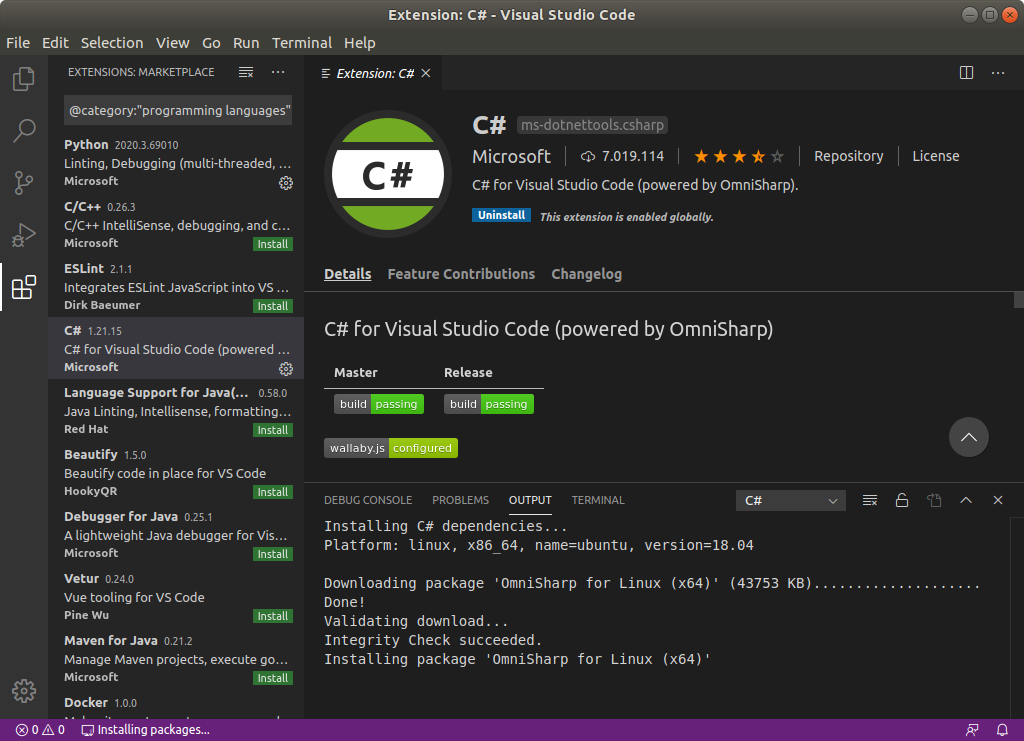Screen dimensions: 1024x741
Task: Open manage gear for Python extension
Action: click(286, 183)
